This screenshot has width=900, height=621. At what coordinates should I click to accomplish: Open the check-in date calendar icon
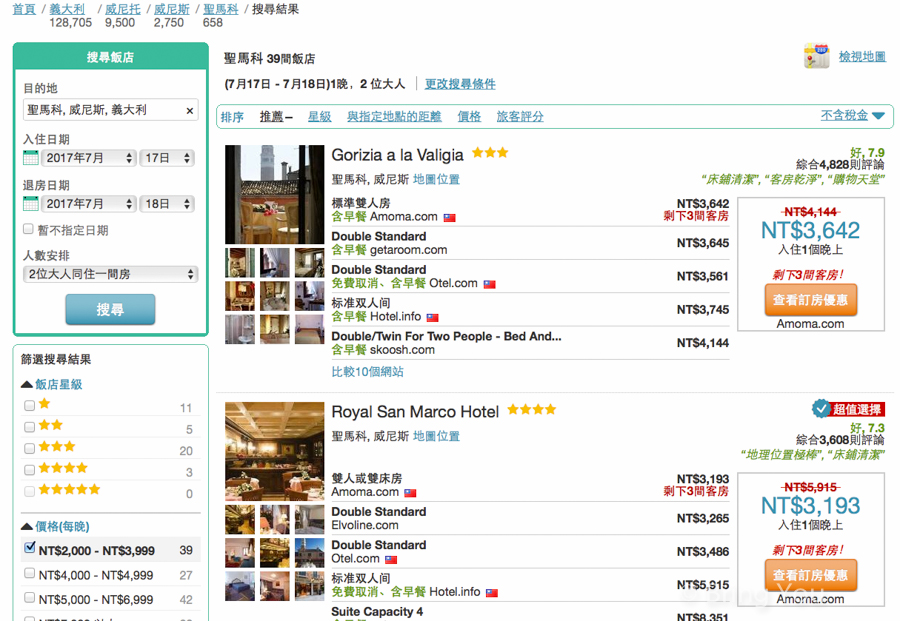[x=30, y=158]
